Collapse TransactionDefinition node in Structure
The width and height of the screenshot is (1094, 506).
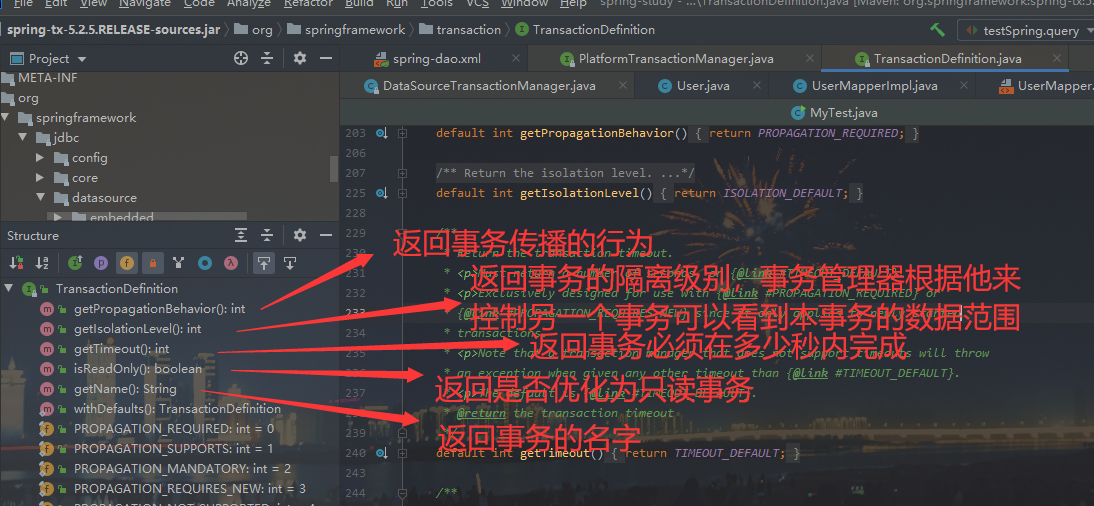point(8,288)
